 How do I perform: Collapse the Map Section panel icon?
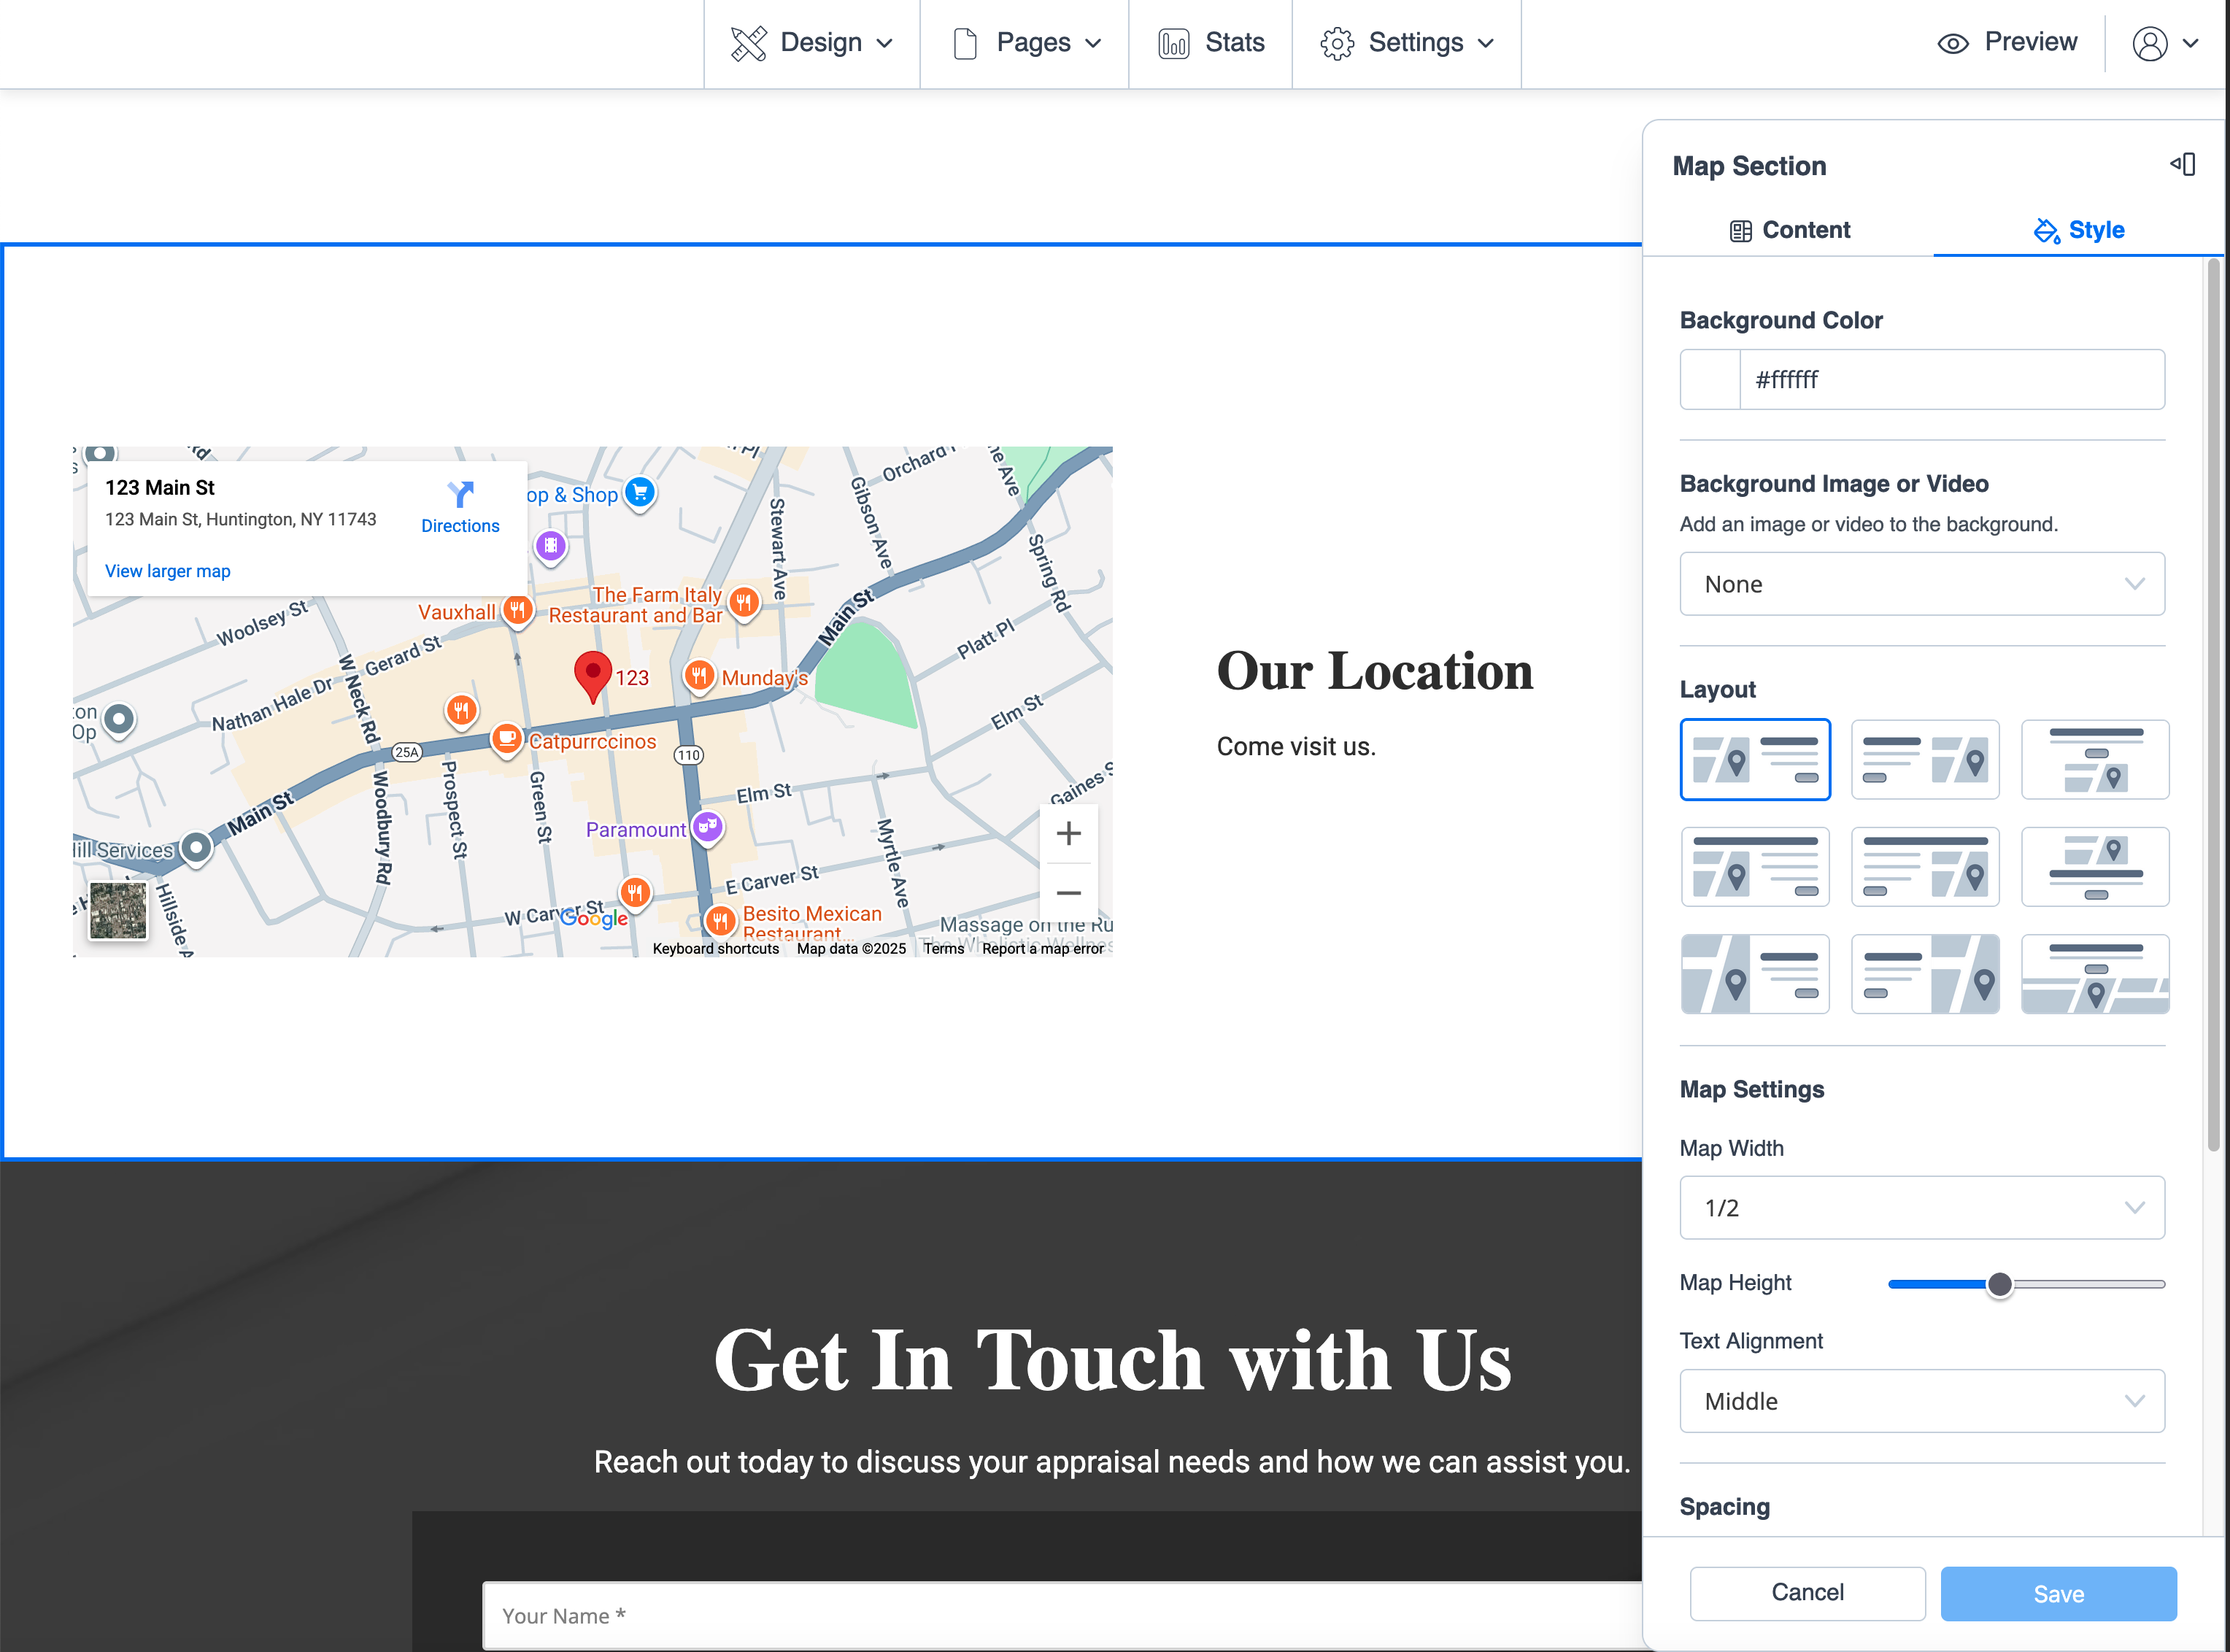coord(2183,164)
